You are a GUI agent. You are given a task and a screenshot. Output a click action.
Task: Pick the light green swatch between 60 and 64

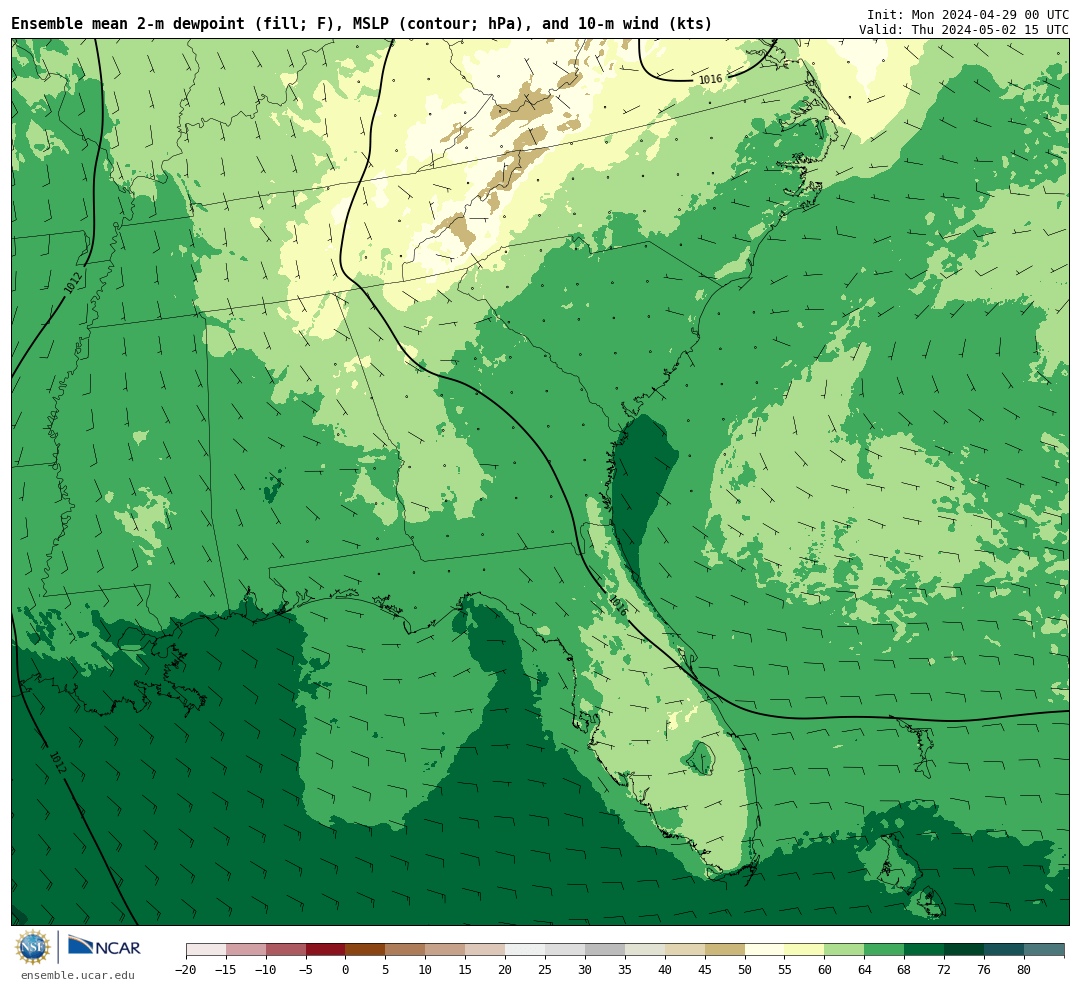[844, 950]
